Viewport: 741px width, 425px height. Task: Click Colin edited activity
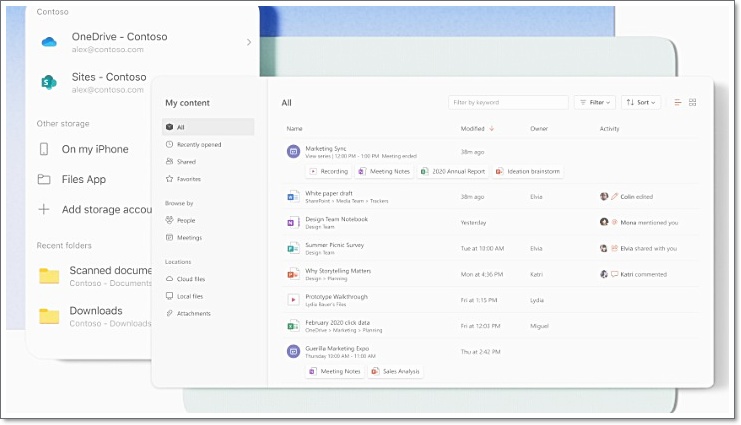[x=626, y=197]
